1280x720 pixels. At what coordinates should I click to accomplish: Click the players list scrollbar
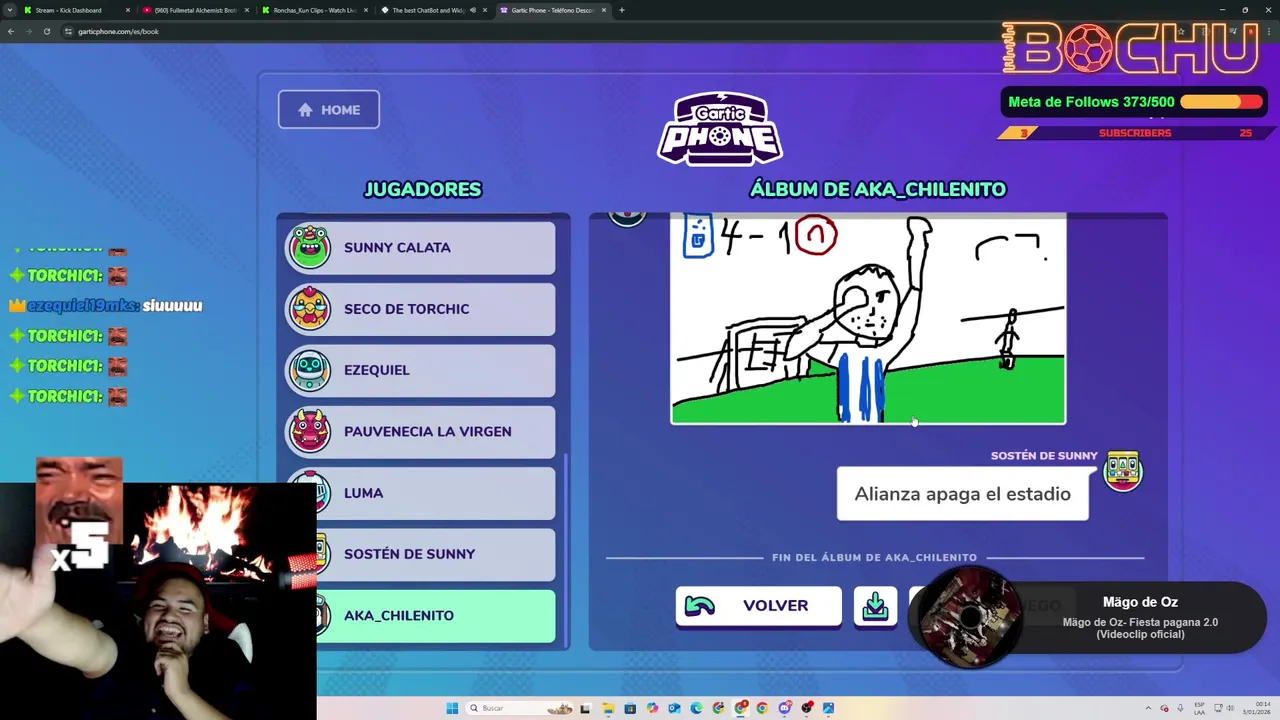(x=566, y=548)
